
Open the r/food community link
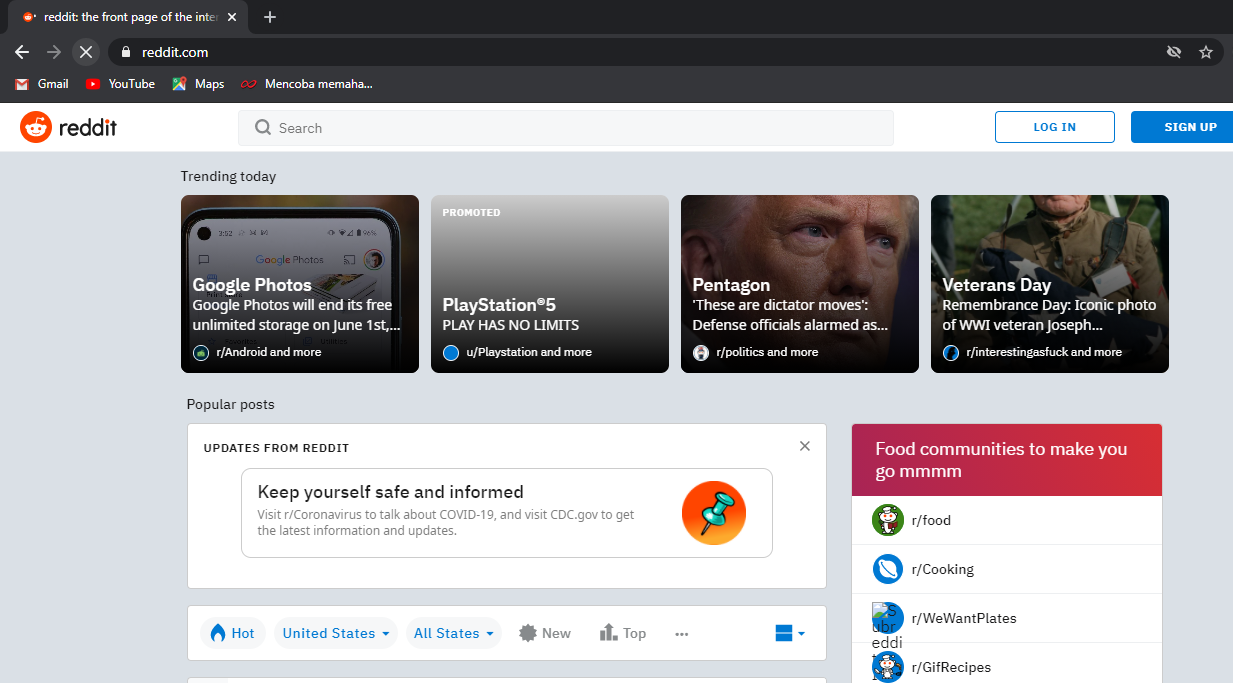pyautogui.click(x=931, y=520)
